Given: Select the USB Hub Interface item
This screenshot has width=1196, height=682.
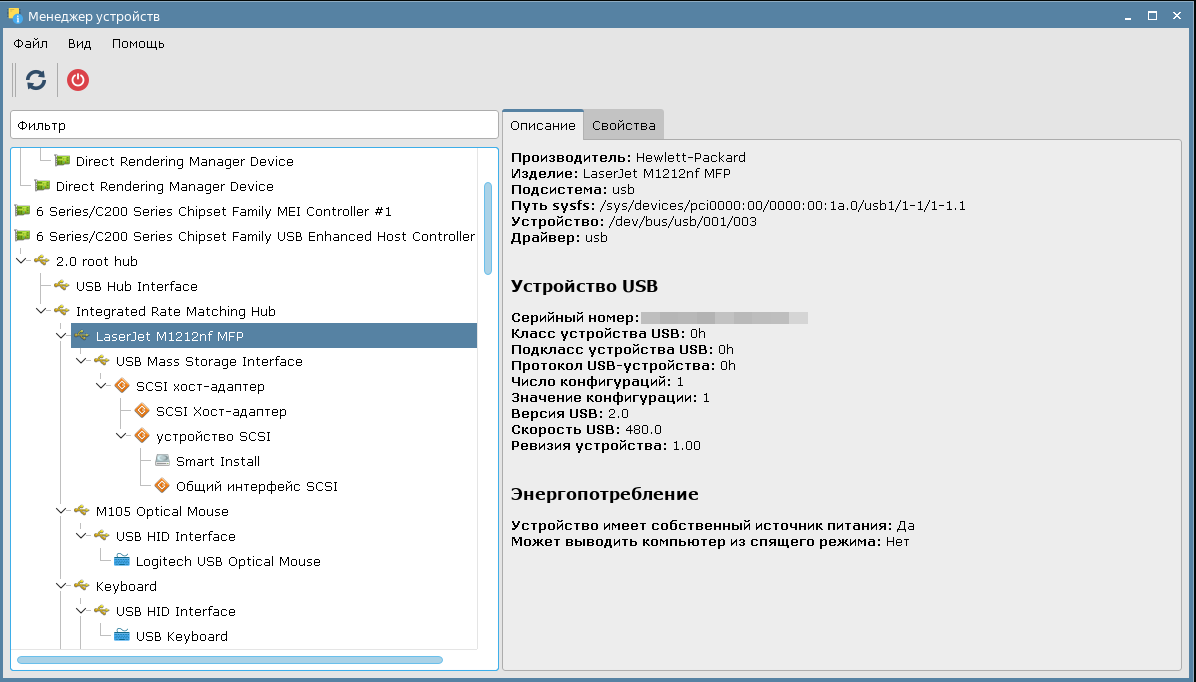Looking at the screenshot, I should click(136, 286).
